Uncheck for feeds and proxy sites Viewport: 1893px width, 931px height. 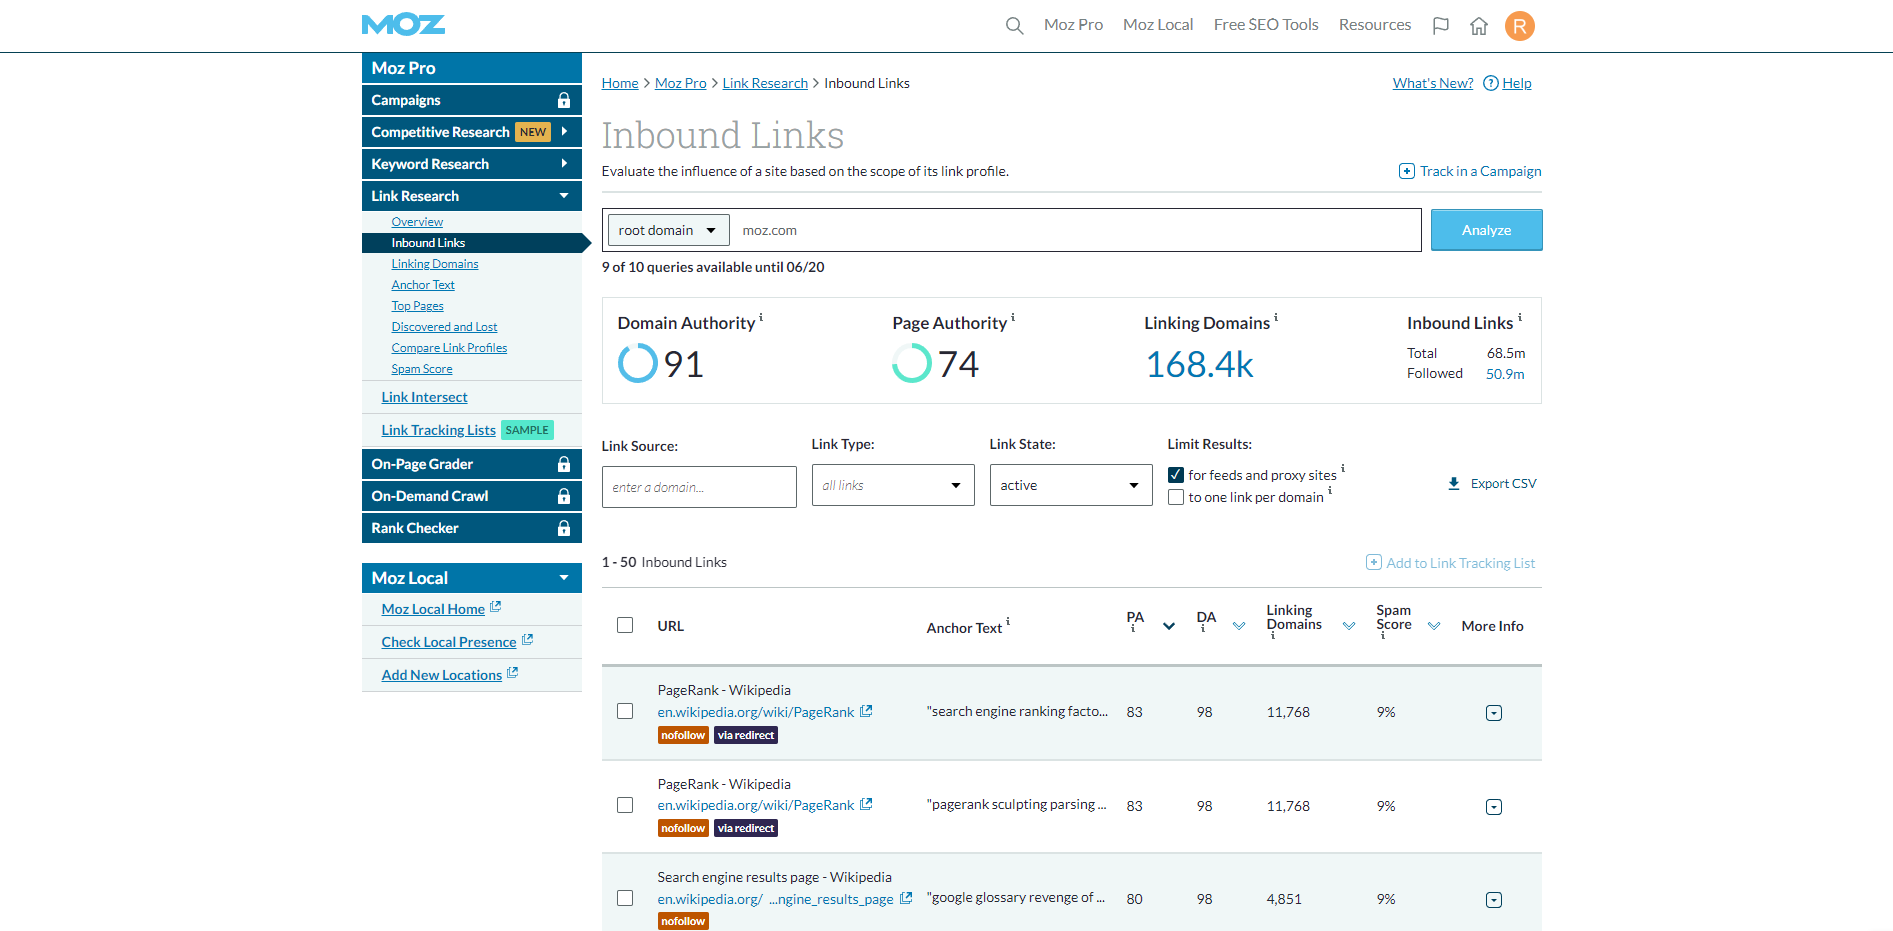(1176, 475)
